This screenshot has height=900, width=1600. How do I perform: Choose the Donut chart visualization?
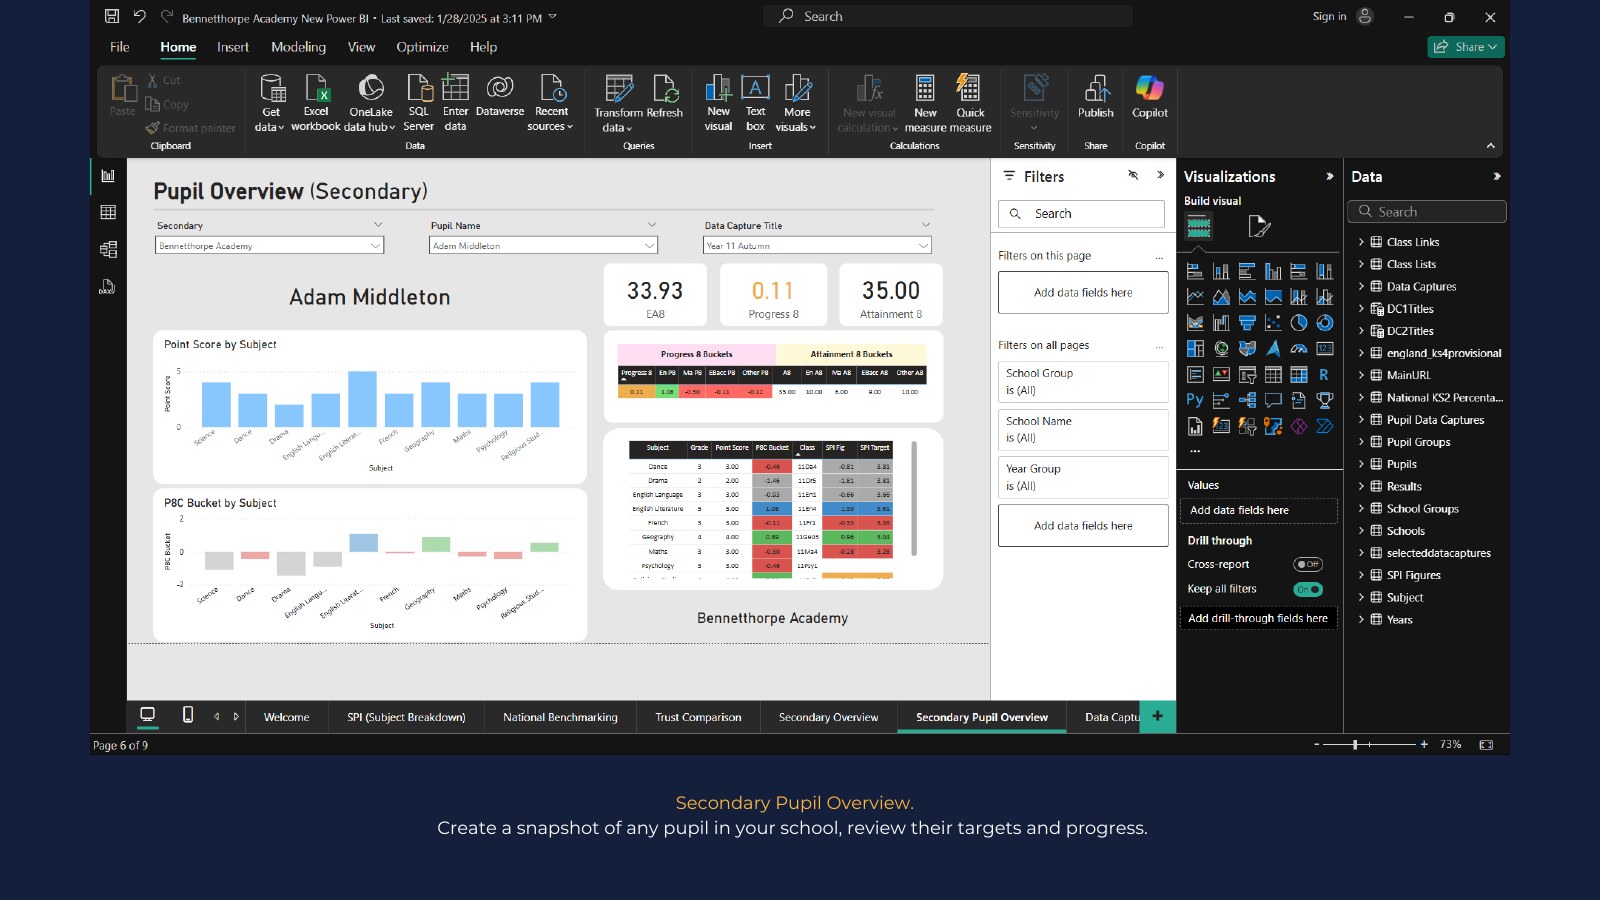[1325, 322]
